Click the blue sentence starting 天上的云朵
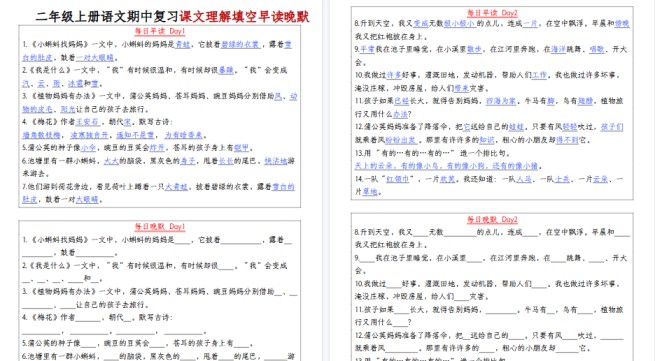 click(446, 166)
